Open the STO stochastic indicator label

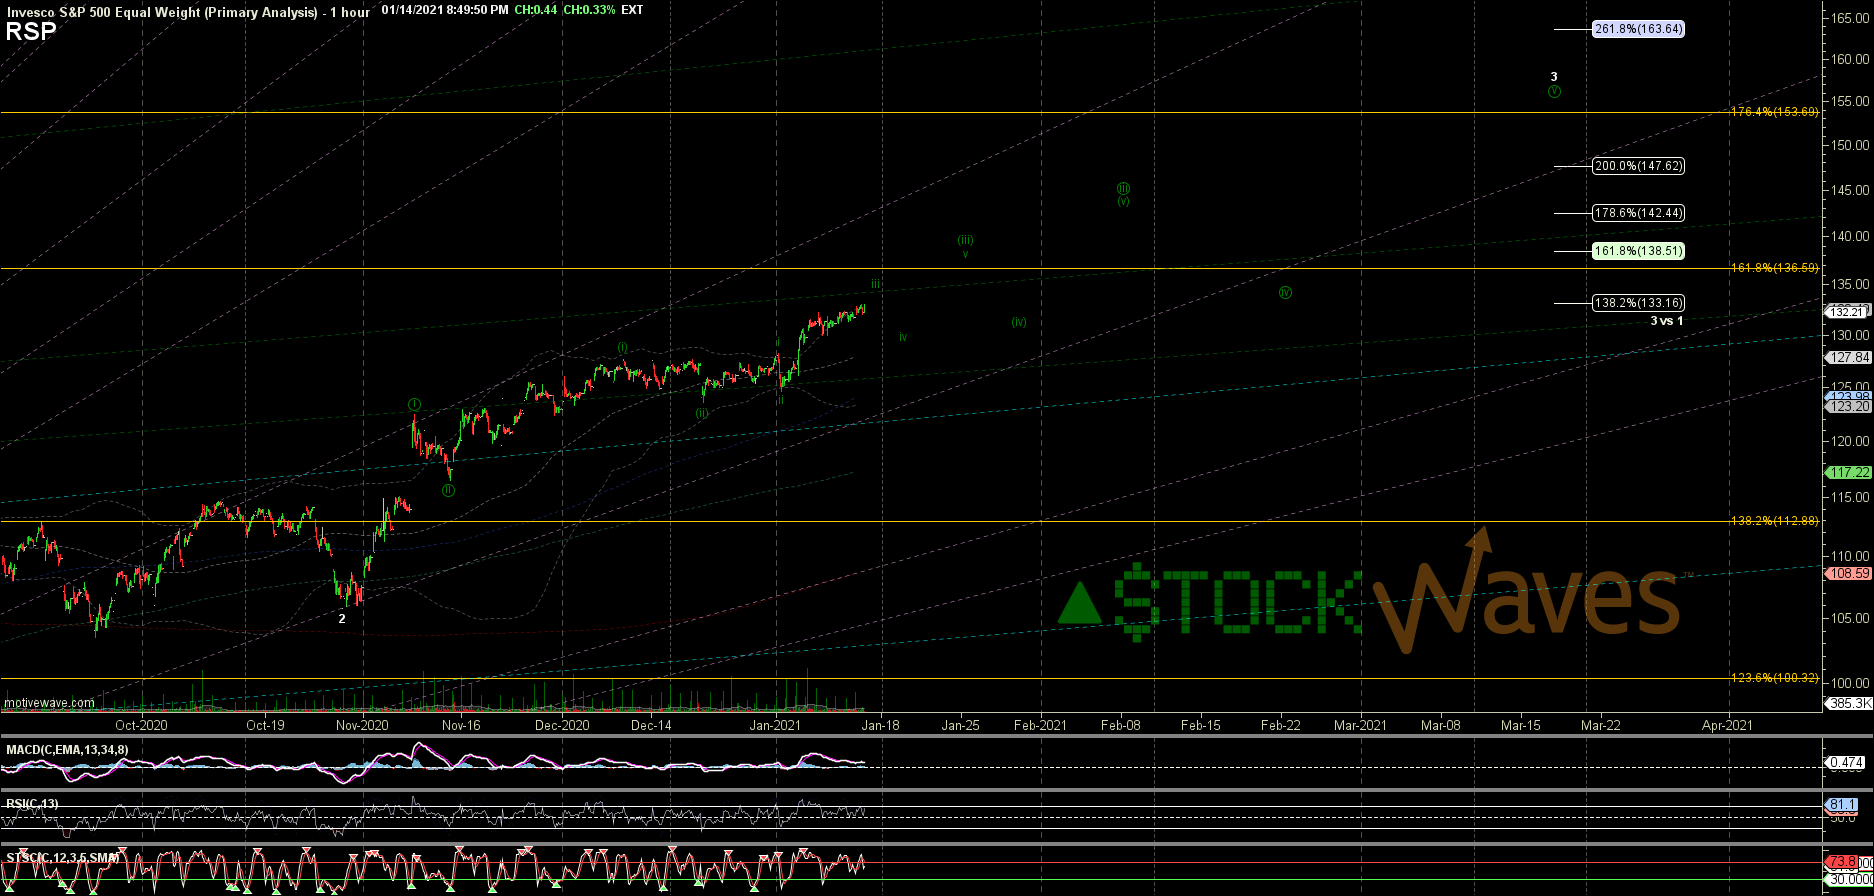click(63, 858)
